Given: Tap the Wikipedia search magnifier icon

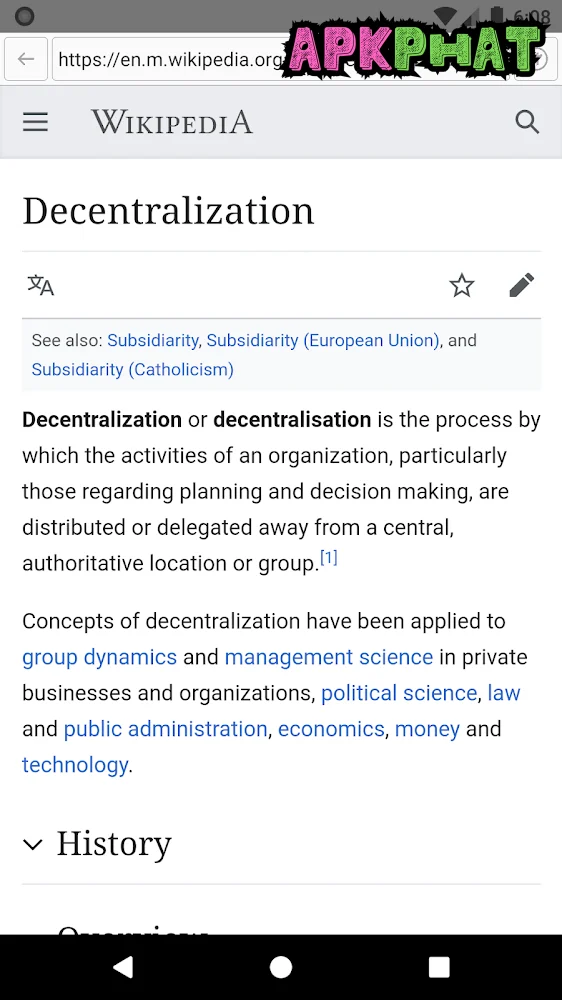Looking at the screenshot, I should (x=527, y=122).
